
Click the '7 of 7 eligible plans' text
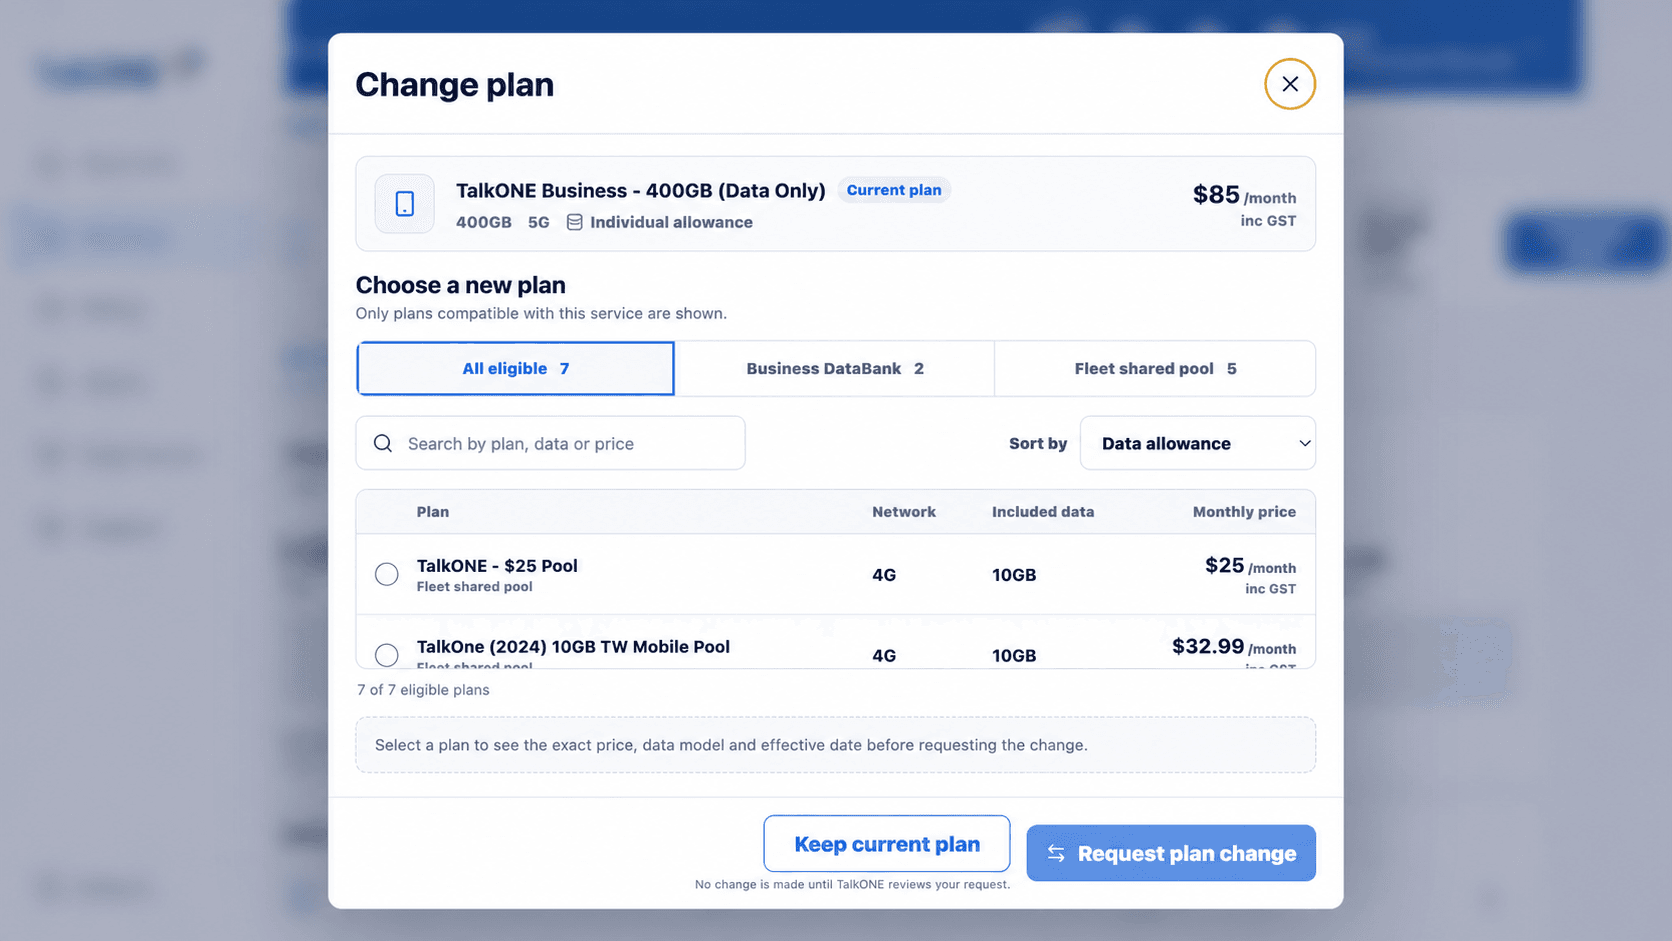(x=423, y=690)
